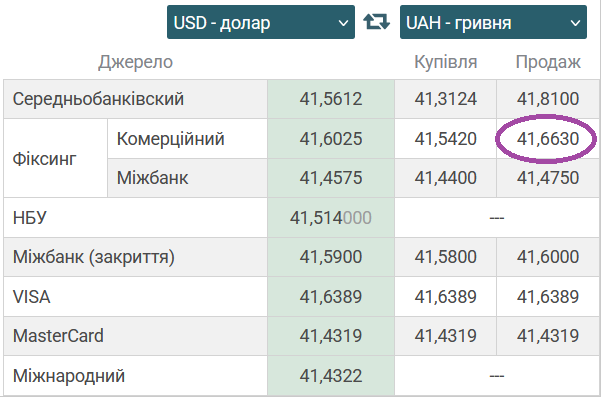Viewport: 609px width, 412px height.
Task: Select the Середньобанківський source row label
Action: tap(98, 100)
